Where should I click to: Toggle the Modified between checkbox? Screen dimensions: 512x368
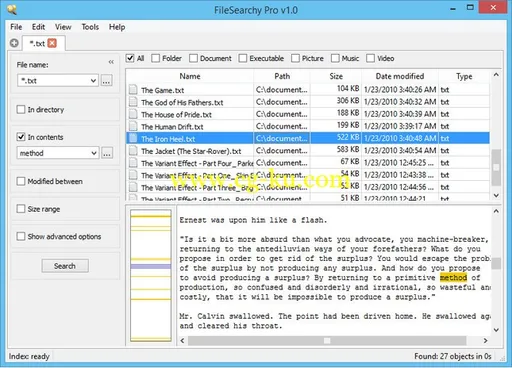pos(21,181)
